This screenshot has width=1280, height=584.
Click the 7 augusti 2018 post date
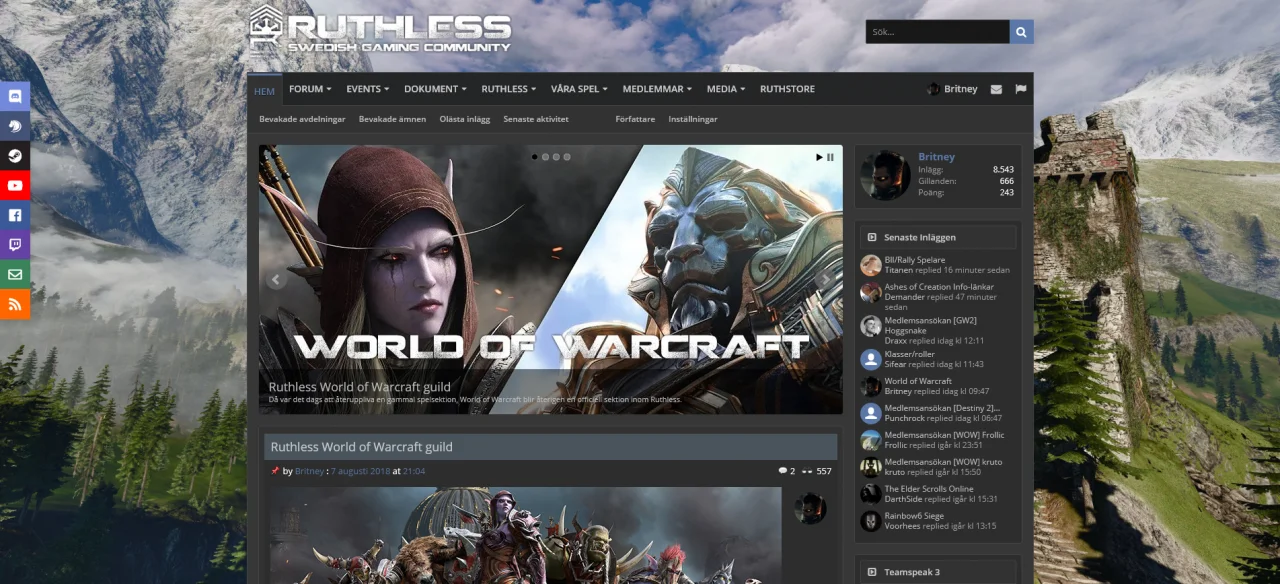point(360,471)
